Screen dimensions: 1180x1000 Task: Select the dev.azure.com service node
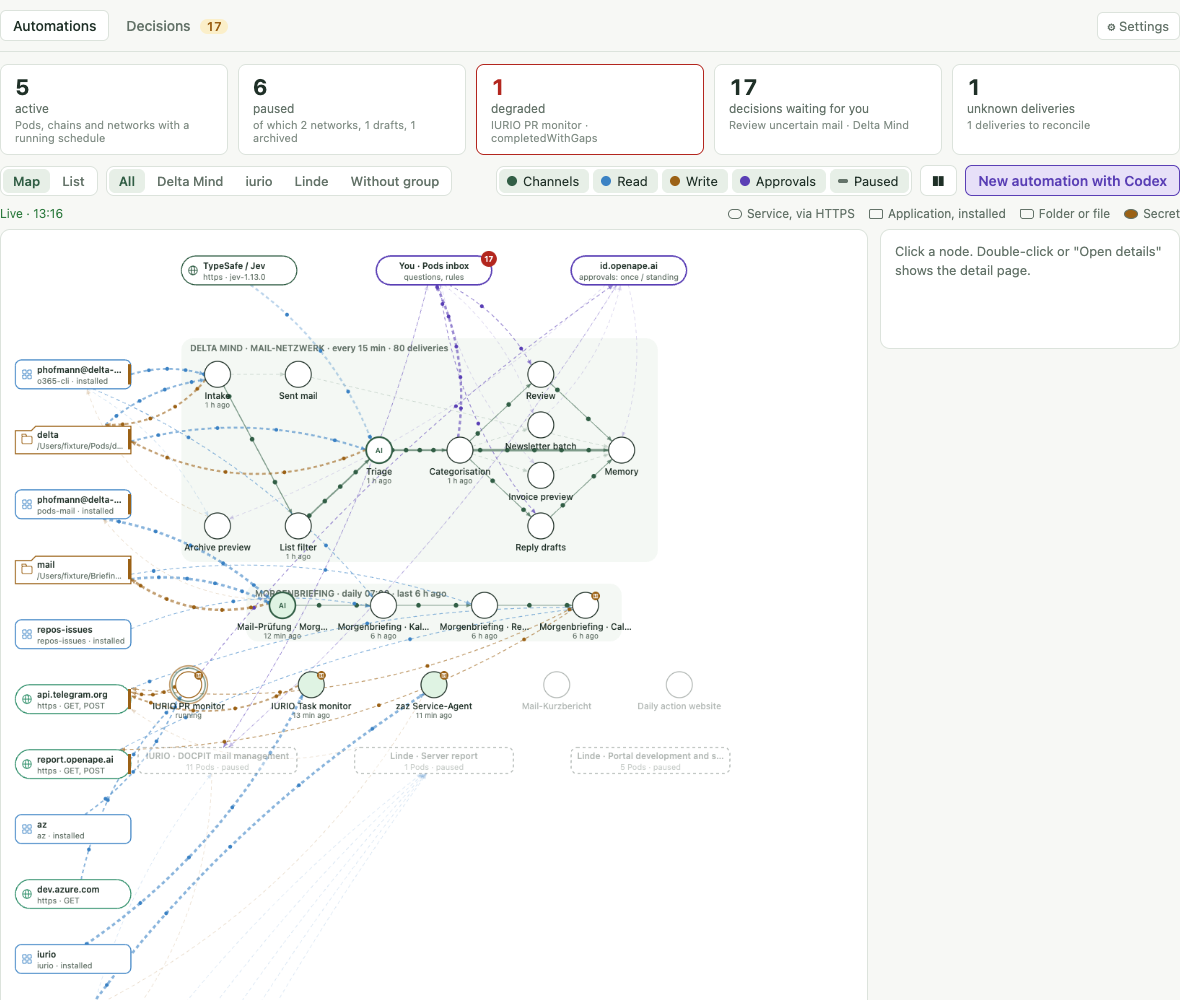click(x=73, y=894)
